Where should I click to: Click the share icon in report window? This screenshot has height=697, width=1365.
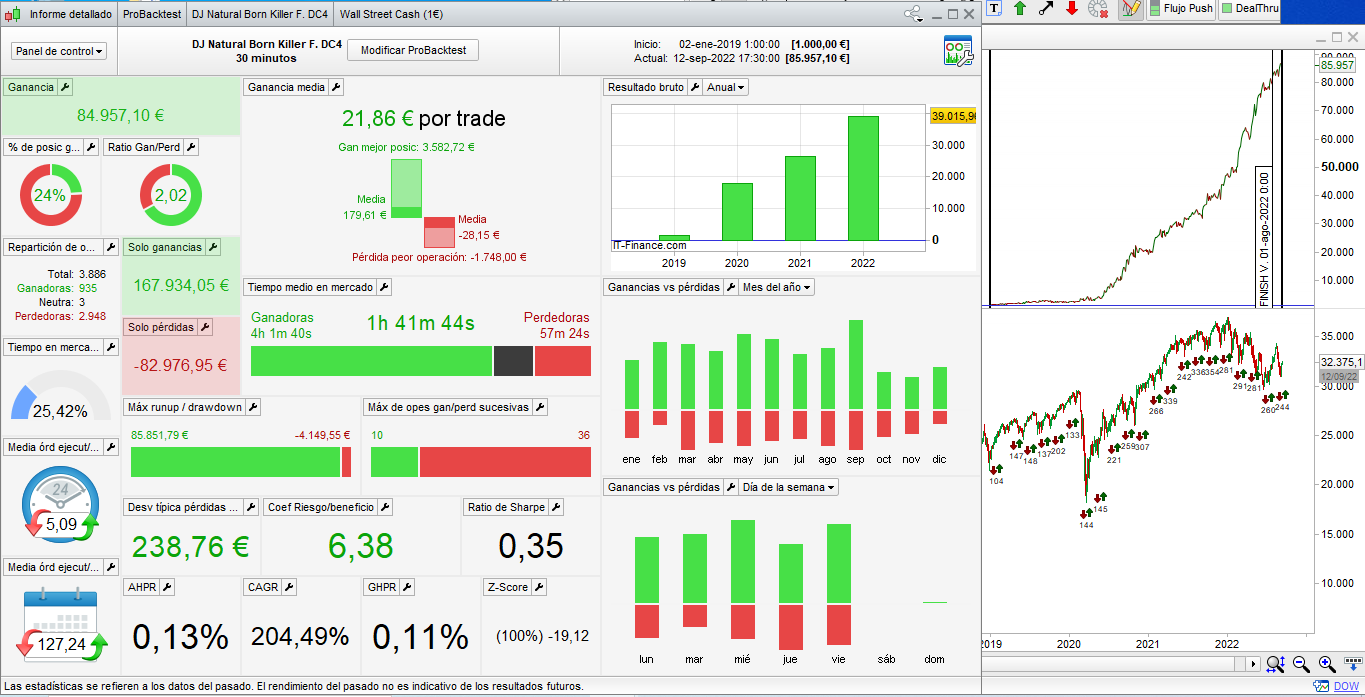[x=913, y=14]
